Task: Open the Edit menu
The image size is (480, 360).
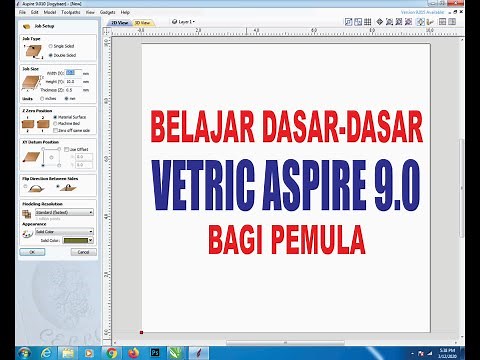Action: 35,12
